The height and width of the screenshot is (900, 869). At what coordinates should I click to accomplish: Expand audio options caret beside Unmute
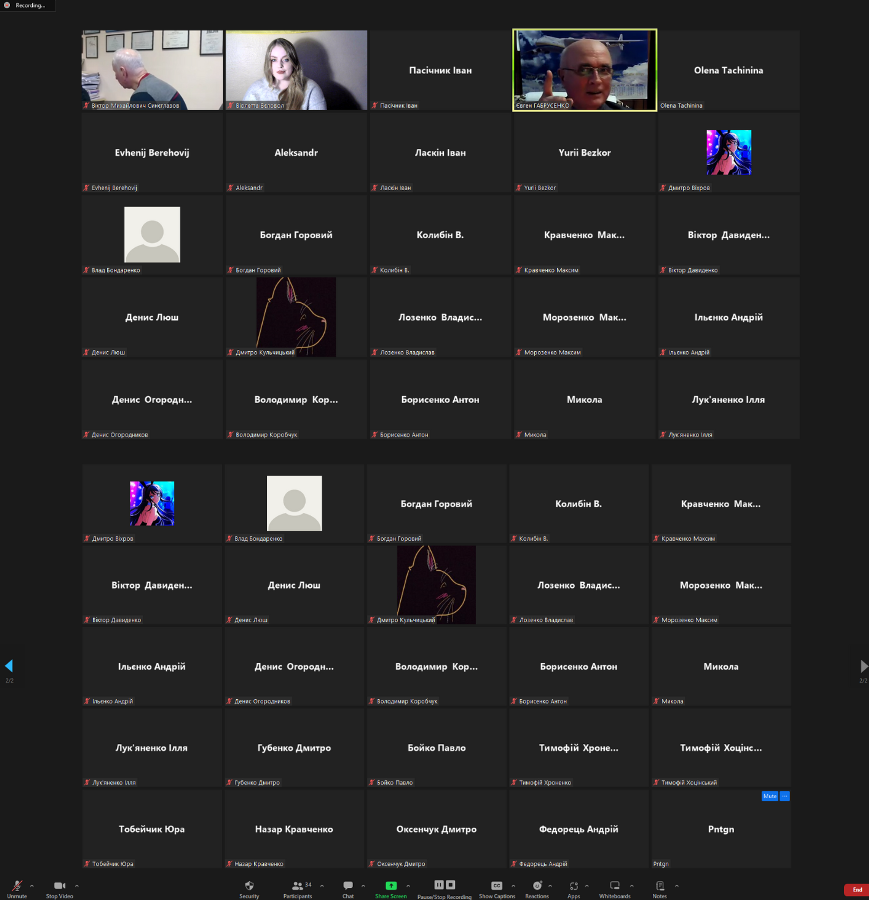(32, 886)
